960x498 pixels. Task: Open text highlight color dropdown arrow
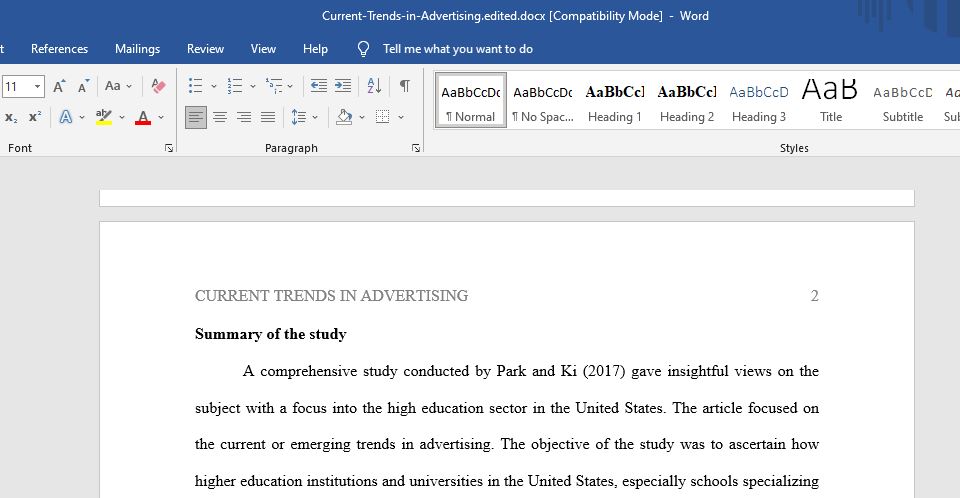coord(122,117)
